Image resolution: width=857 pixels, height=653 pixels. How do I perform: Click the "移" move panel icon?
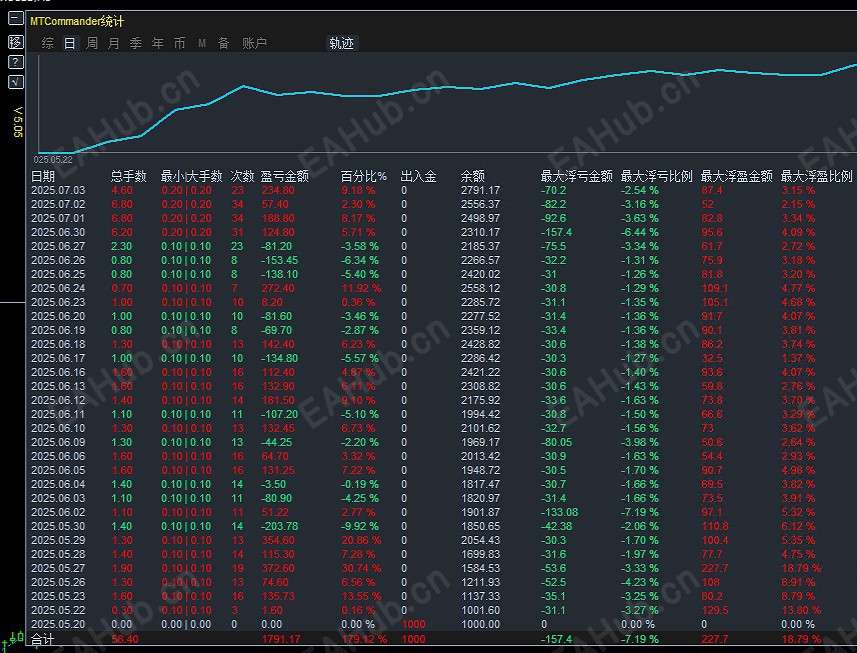coord(15,42)
